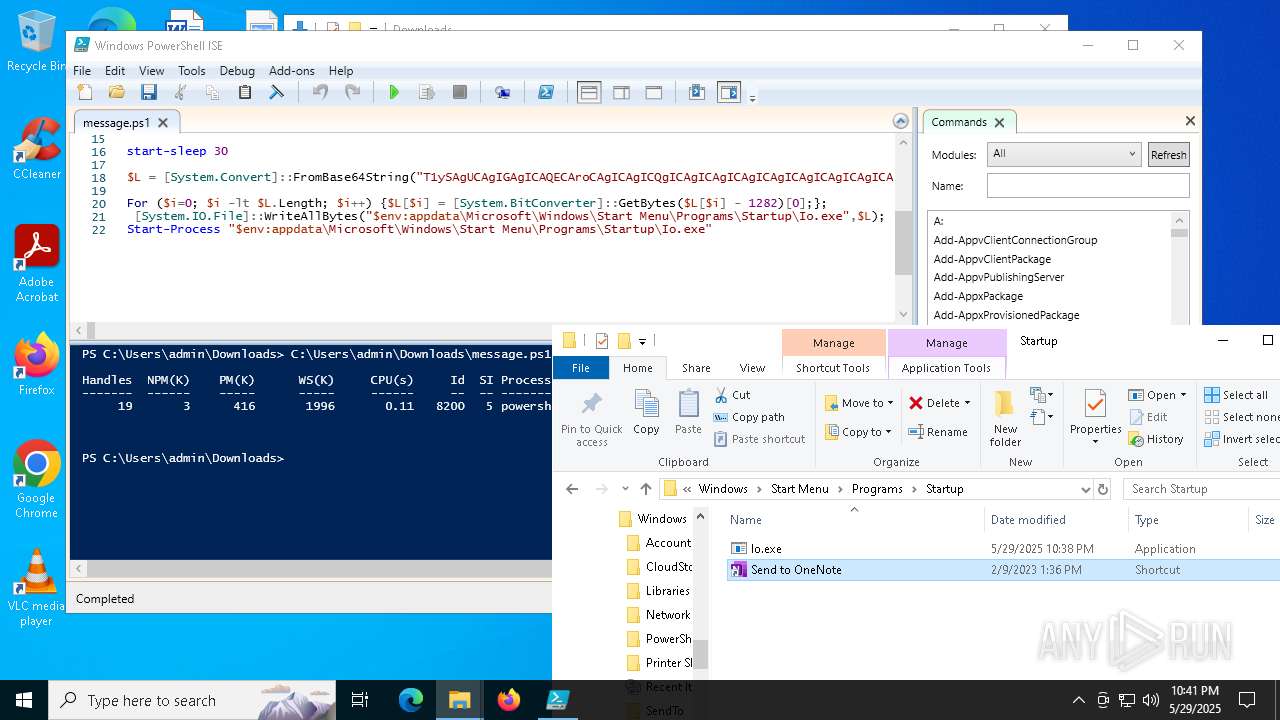1280x720 pixels.
Task: Click the Open script folder icon in ISE
Action: pyautogui.click(x=117, y=93)
